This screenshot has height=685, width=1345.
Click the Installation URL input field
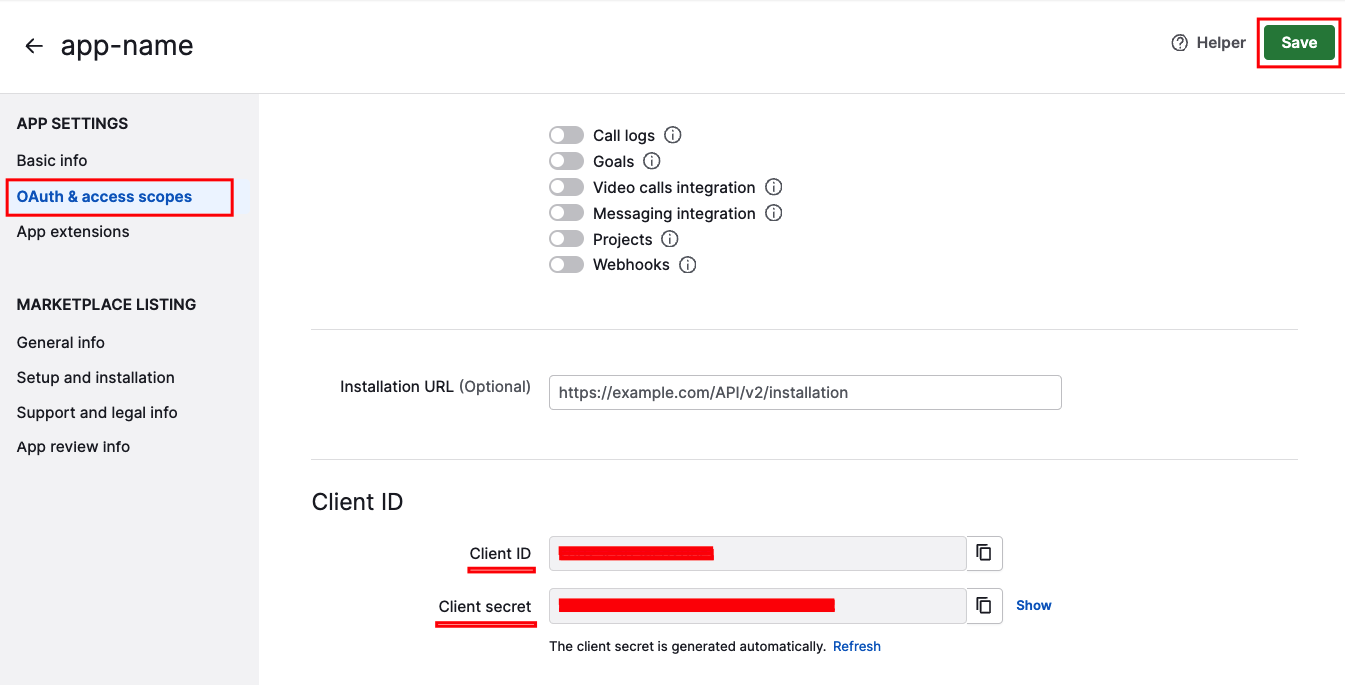(x=805, y=392)
